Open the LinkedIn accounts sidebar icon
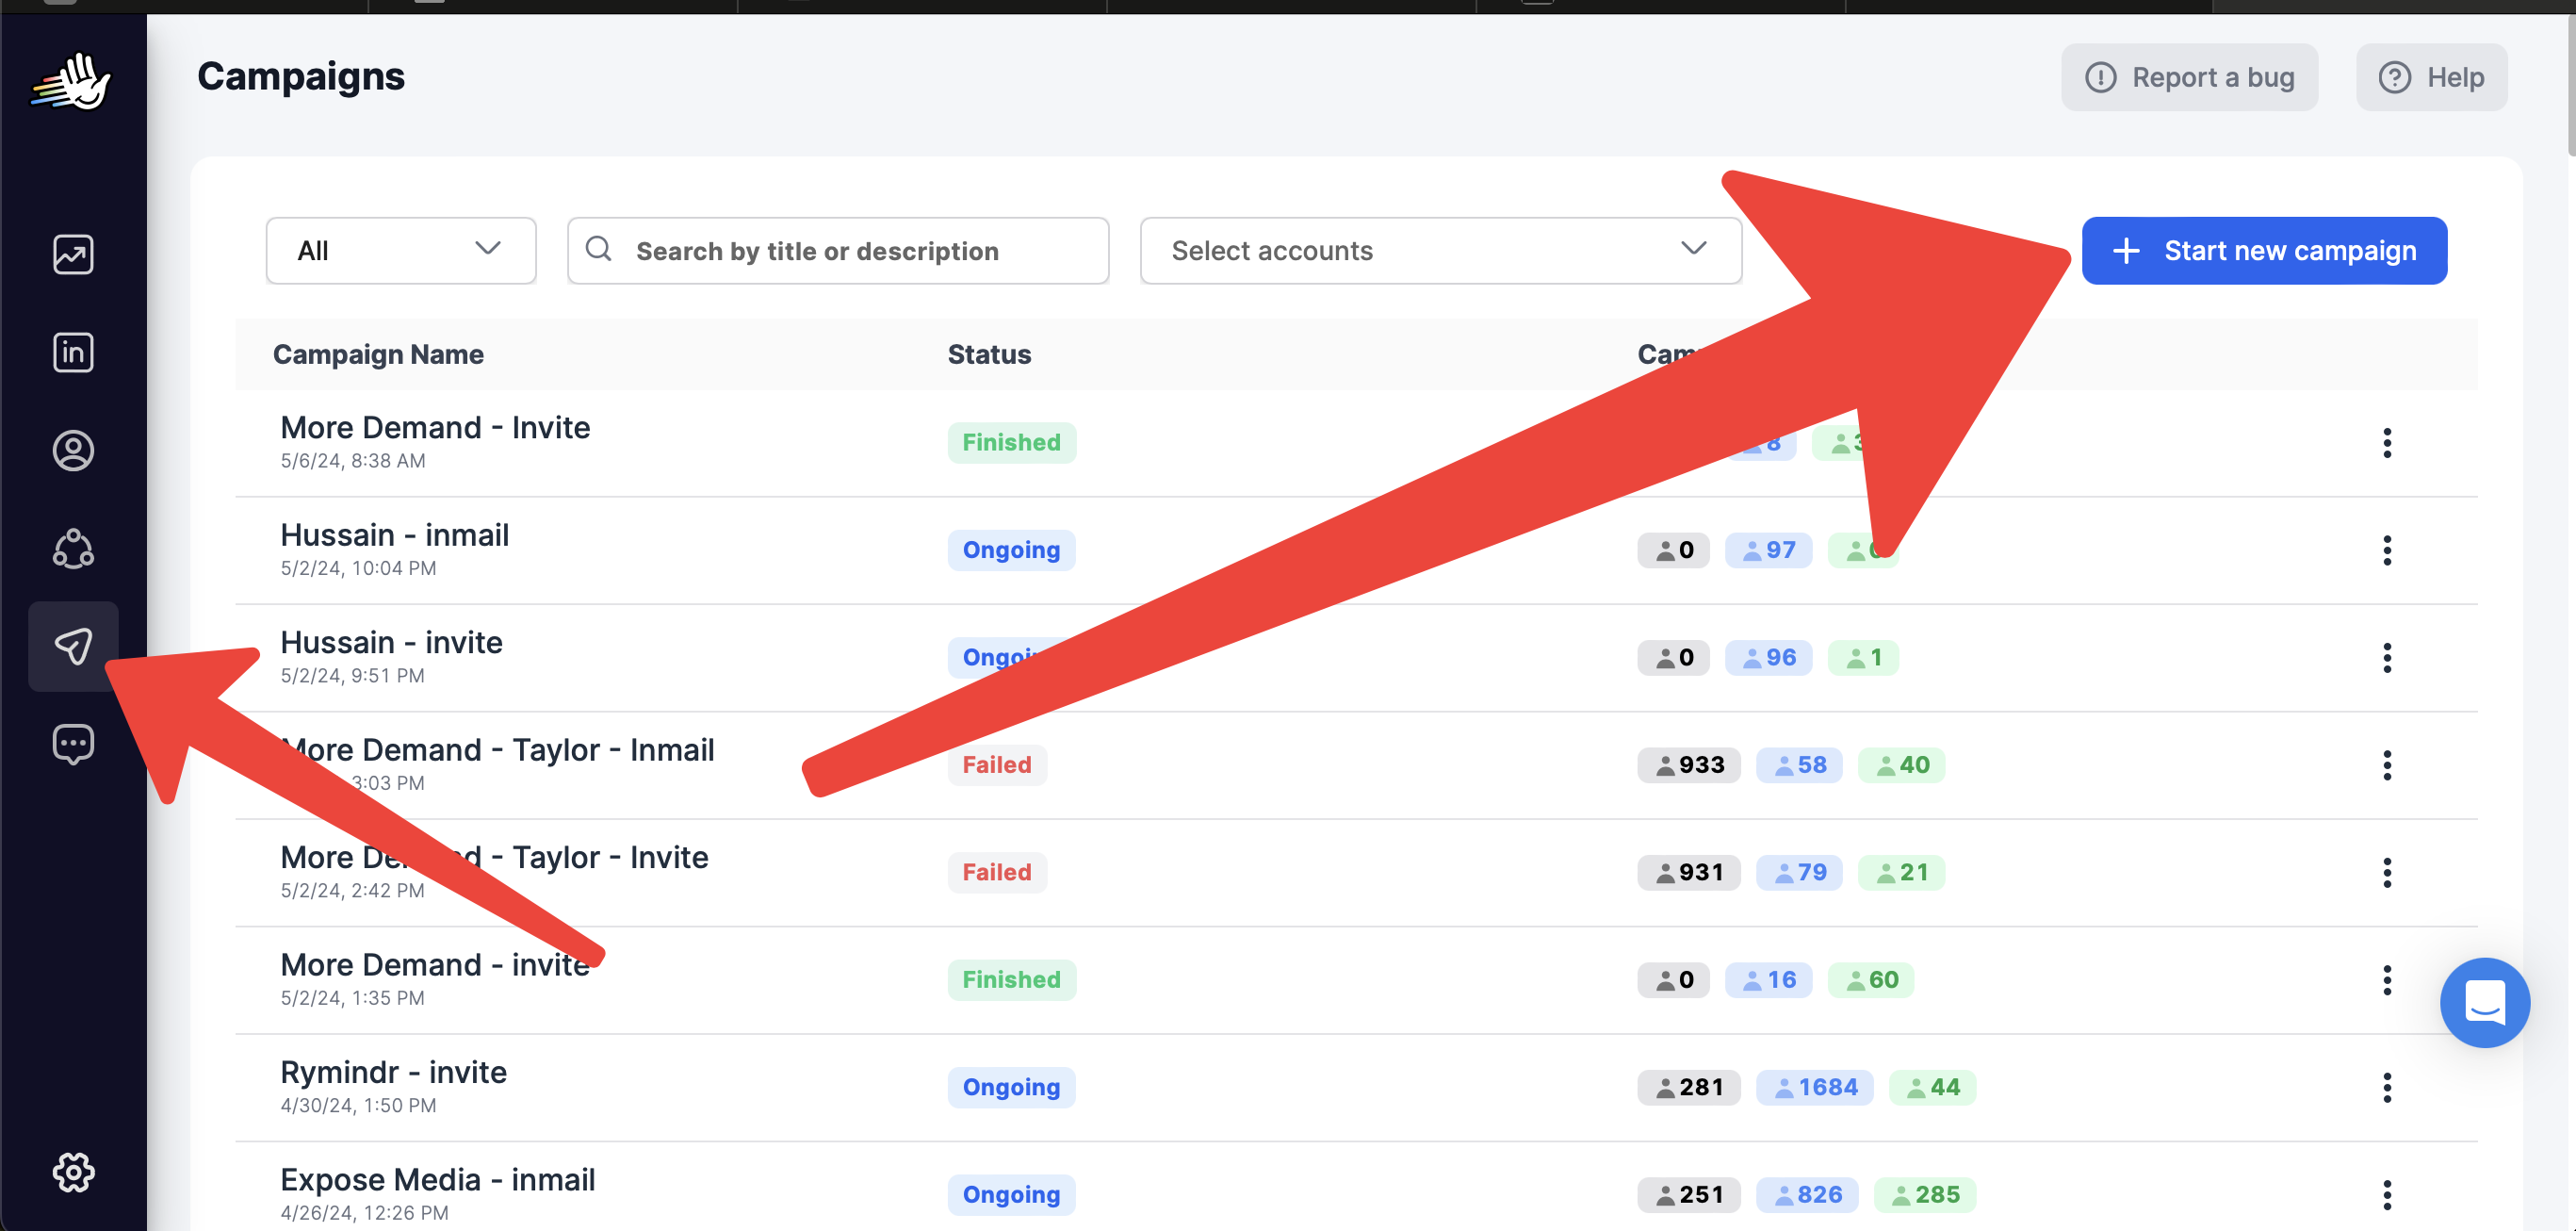 [x=73, y=352]
